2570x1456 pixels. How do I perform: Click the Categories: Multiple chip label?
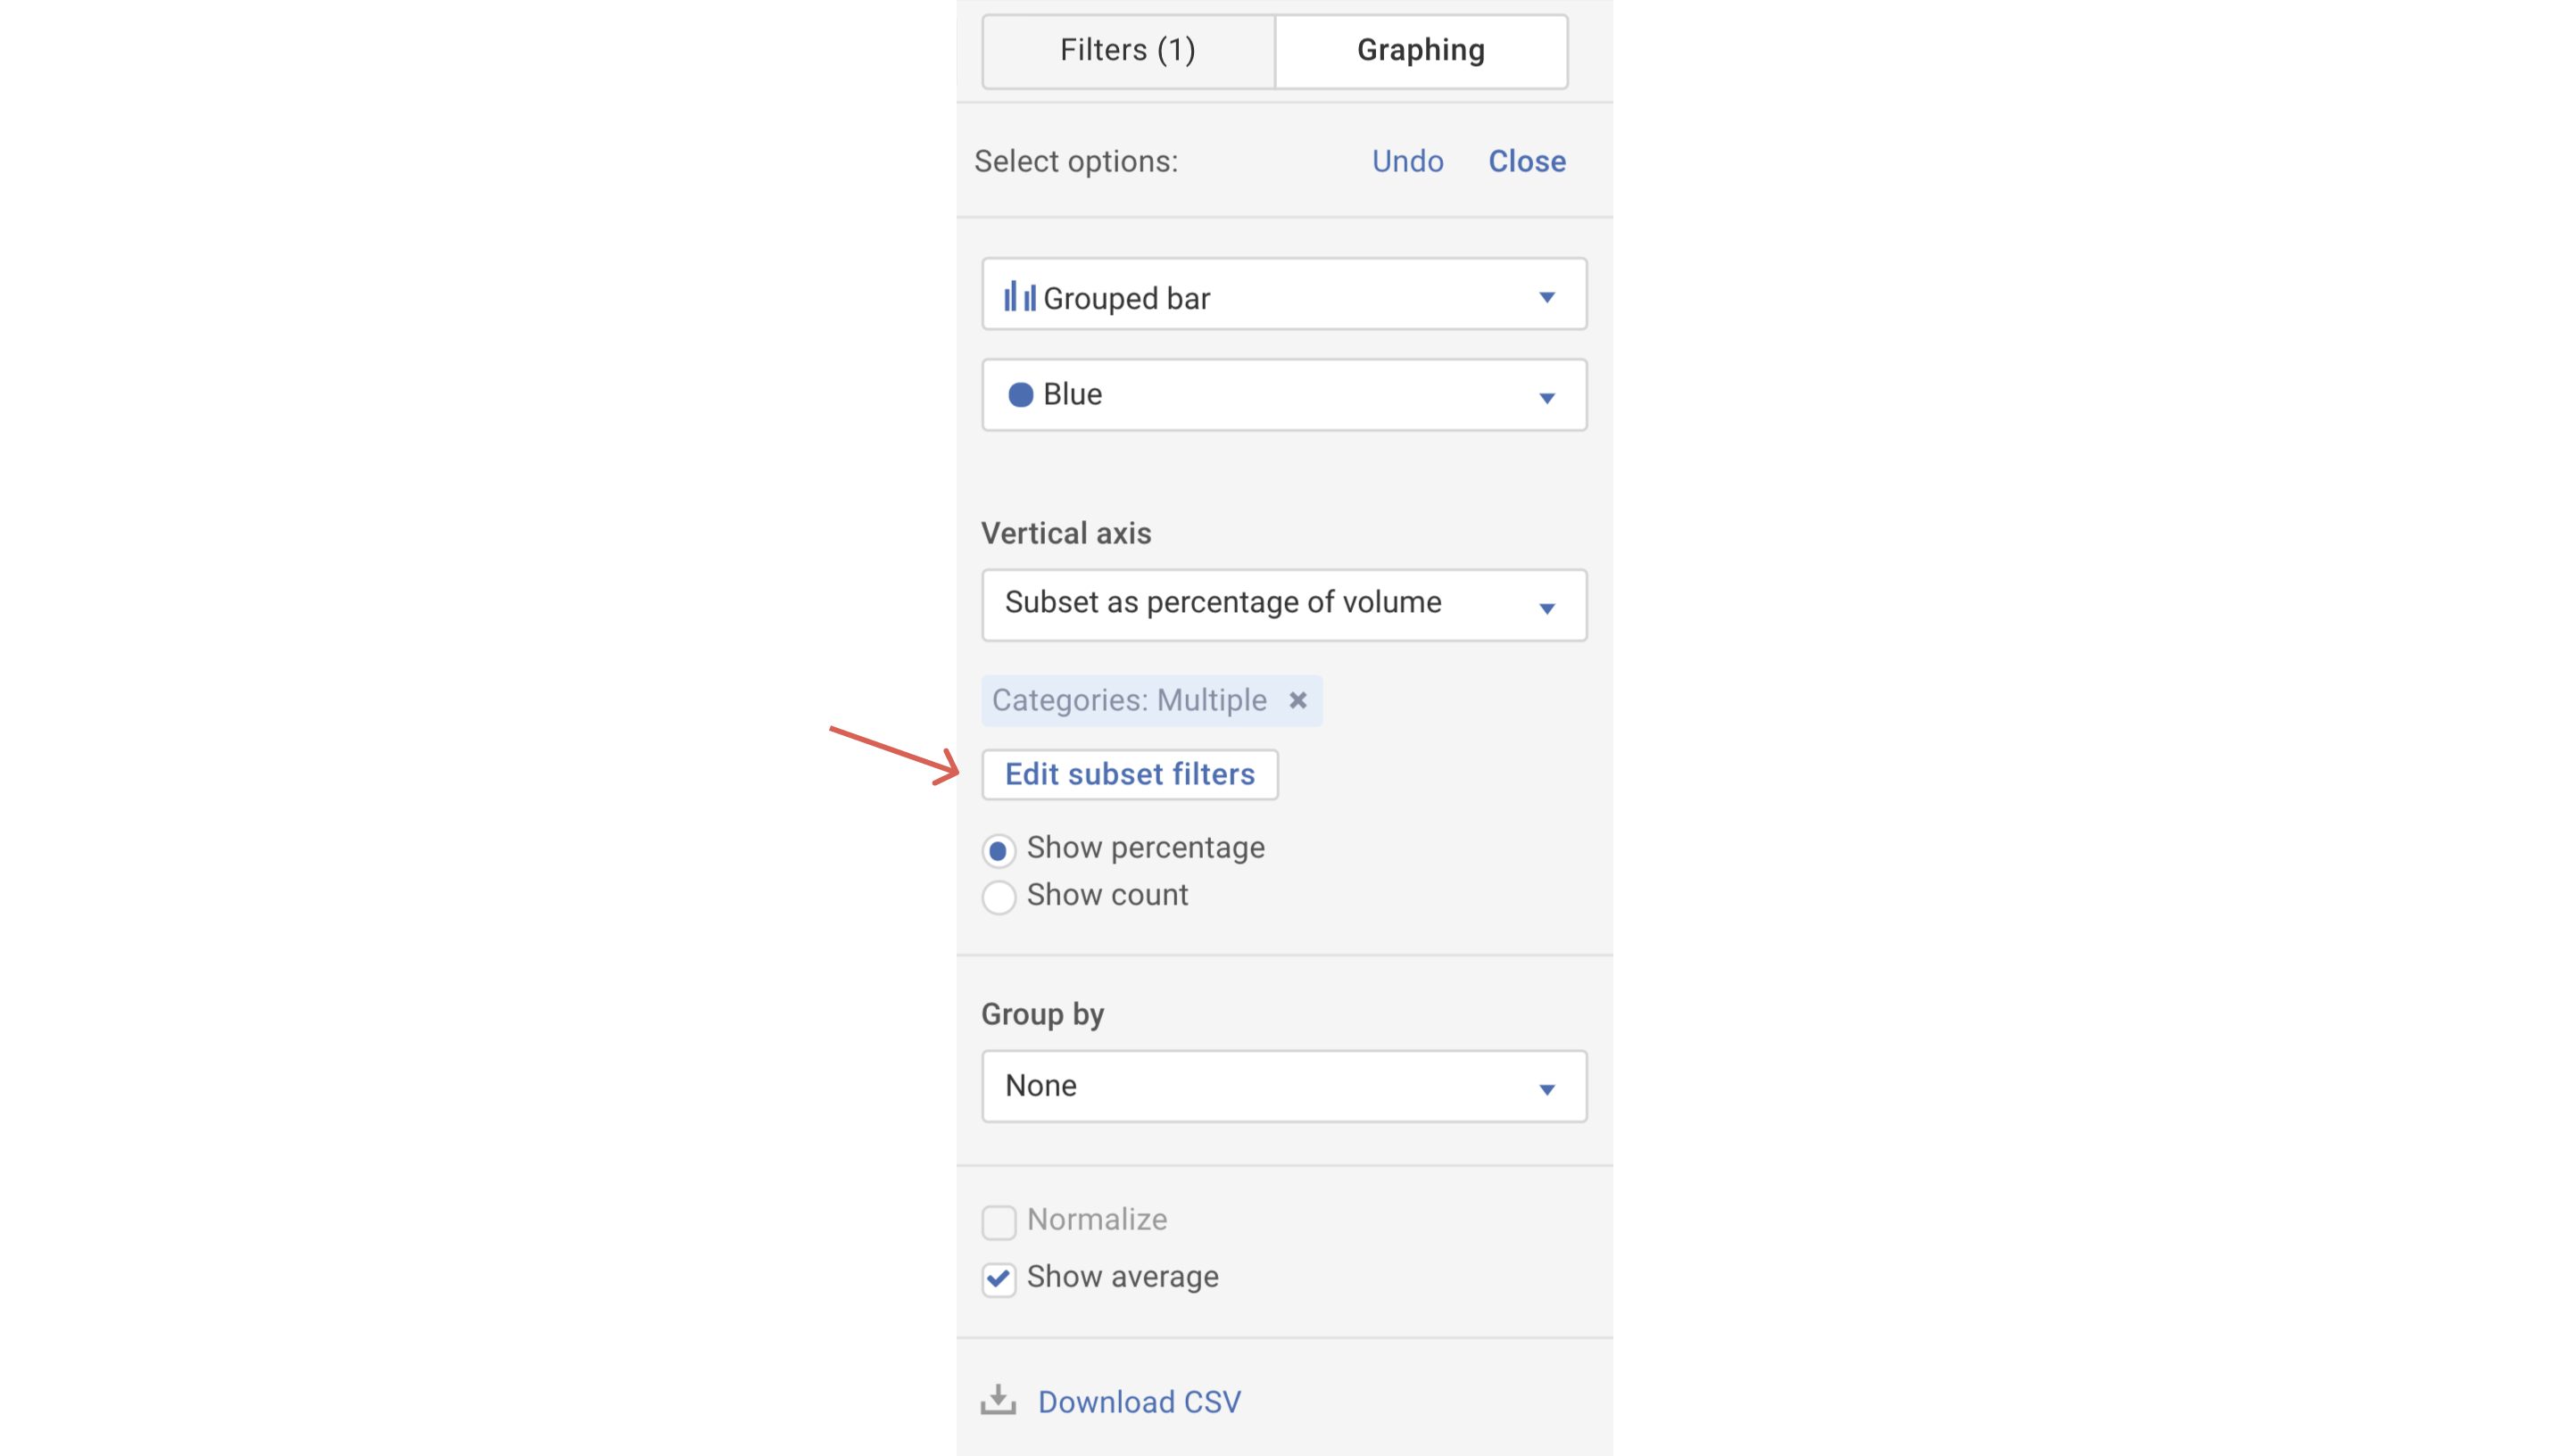(x=1128, y=700)
